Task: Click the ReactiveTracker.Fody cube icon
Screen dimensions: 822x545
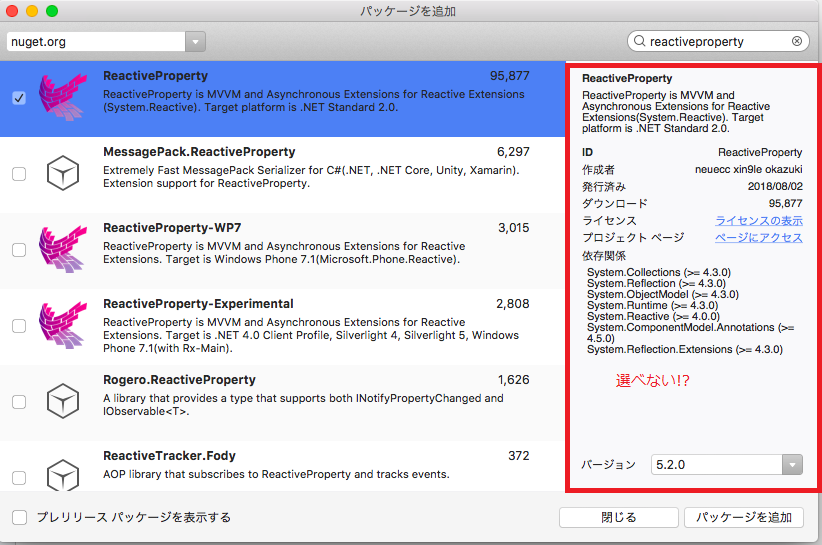Action: (63, 475)
